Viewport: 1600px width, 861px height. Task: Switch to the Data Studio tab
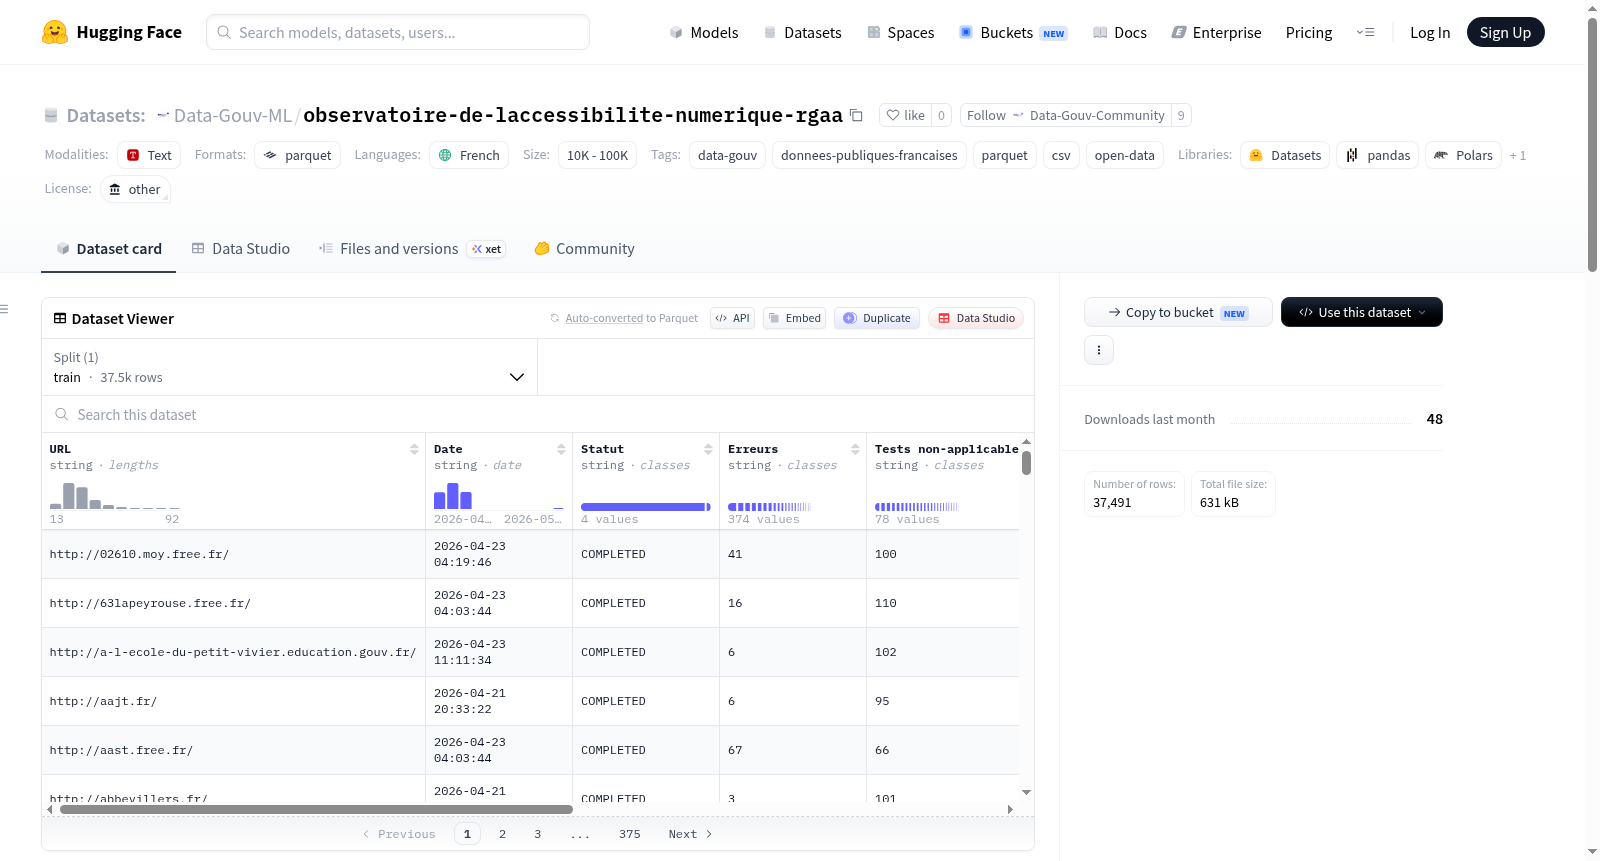point(241,248)
